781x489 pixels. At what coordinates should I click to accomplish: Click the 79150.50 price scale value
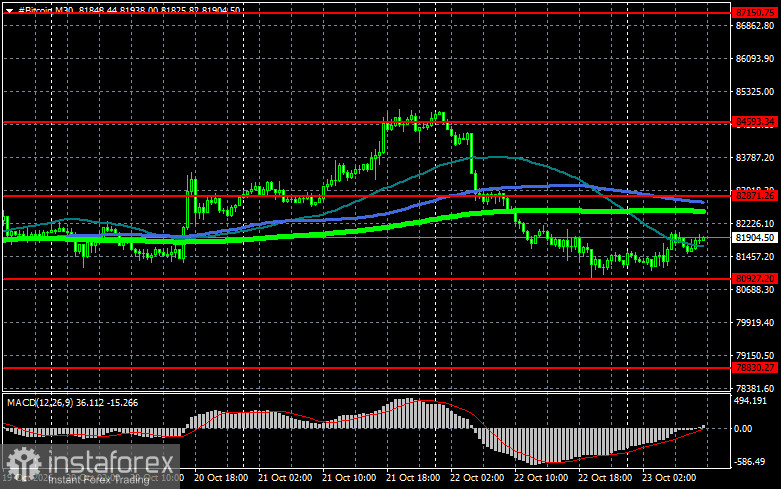pos(755,356)
